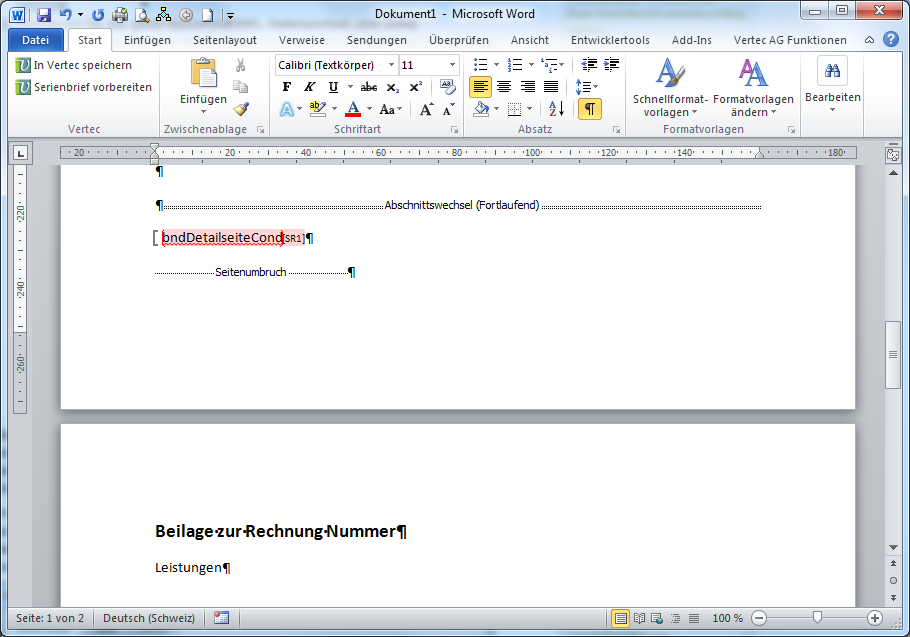
Task: Toggle italic formatting with the K button
Action: tap(310, 87)
